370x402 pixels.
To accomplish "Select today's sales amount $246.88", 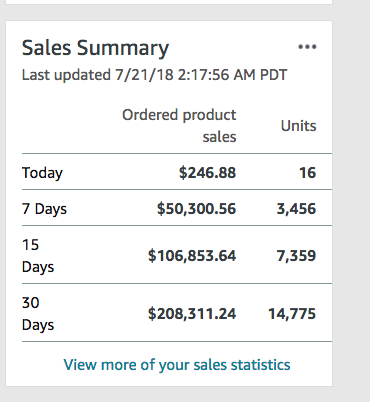I will click(207, 173).
